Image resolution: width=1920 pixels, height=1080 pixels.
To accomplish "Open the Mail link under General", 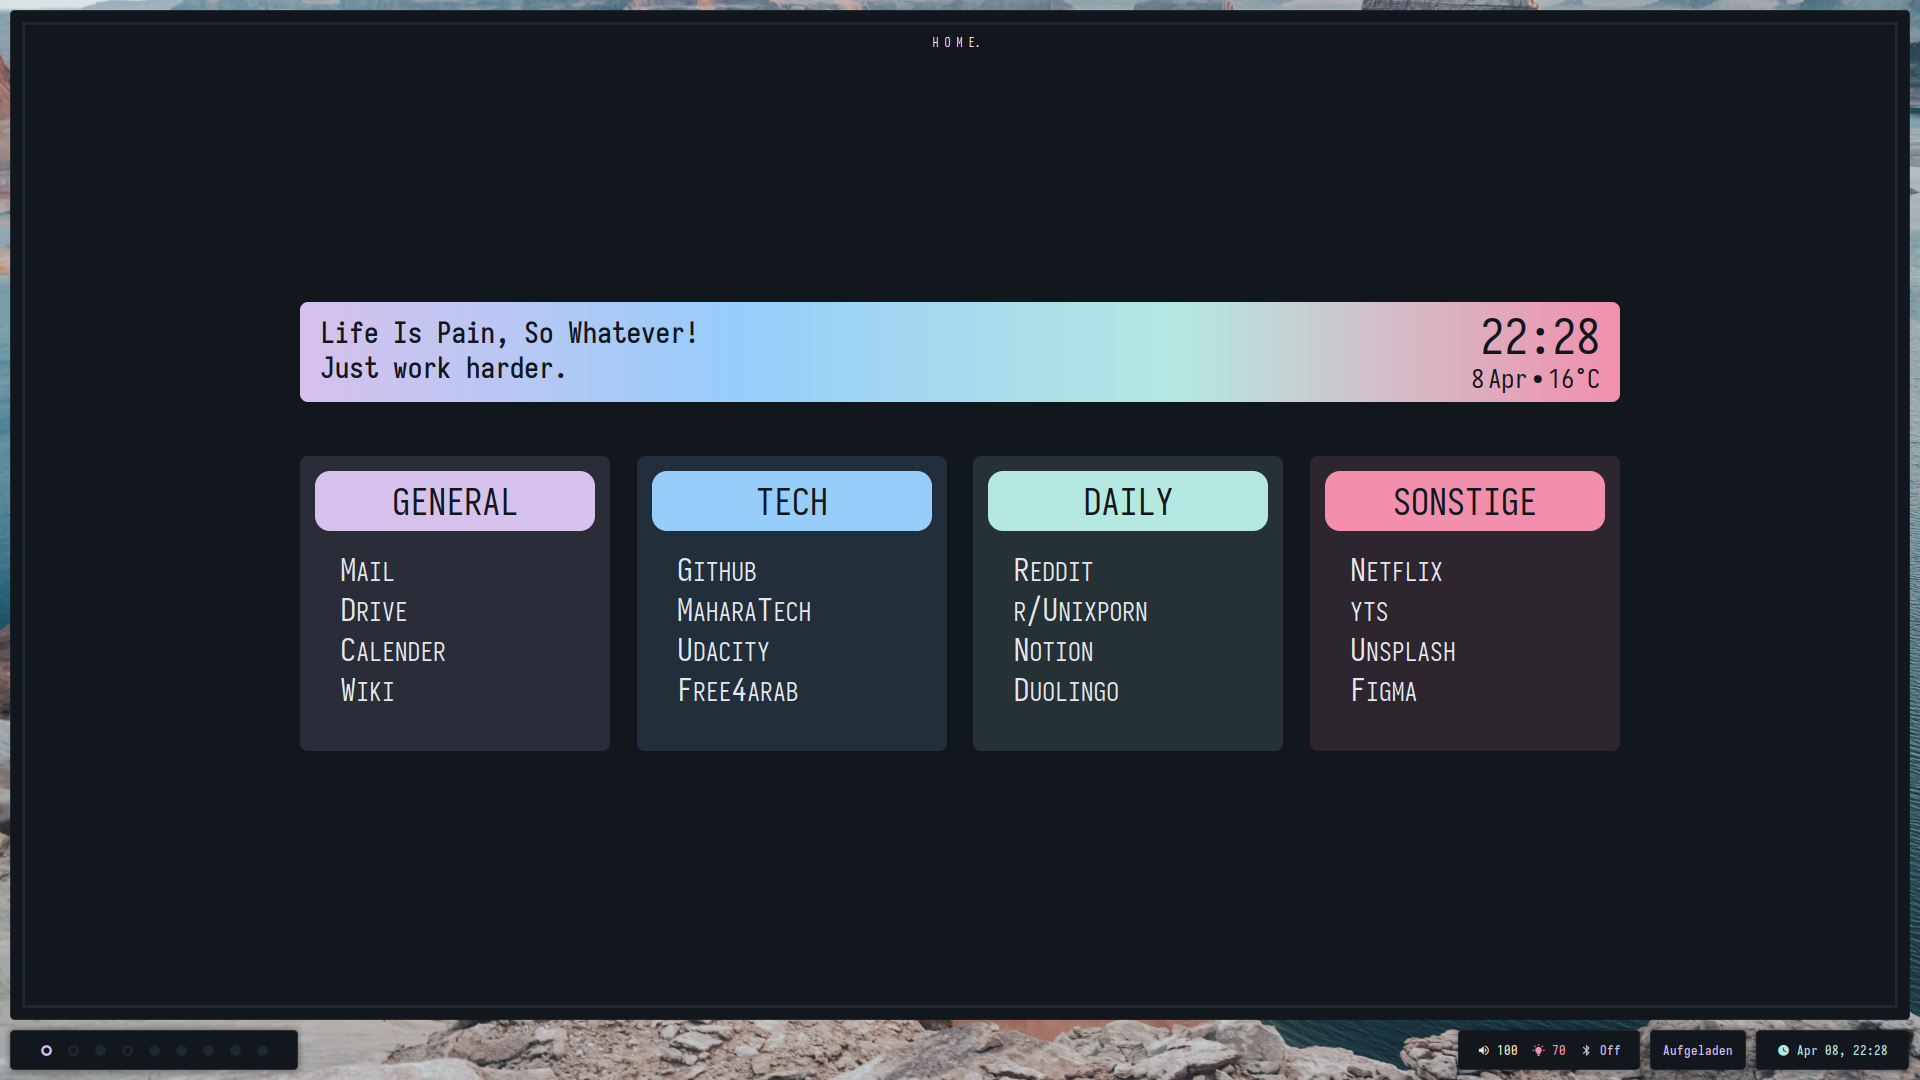I will (x=367, y=571).
